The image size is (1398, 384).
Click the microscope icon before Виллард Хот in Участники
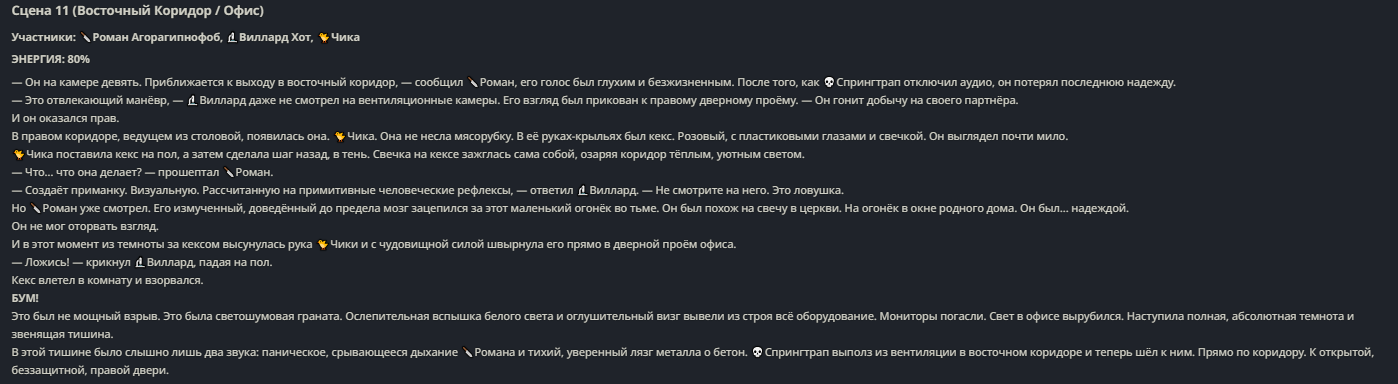click(232, 38)
